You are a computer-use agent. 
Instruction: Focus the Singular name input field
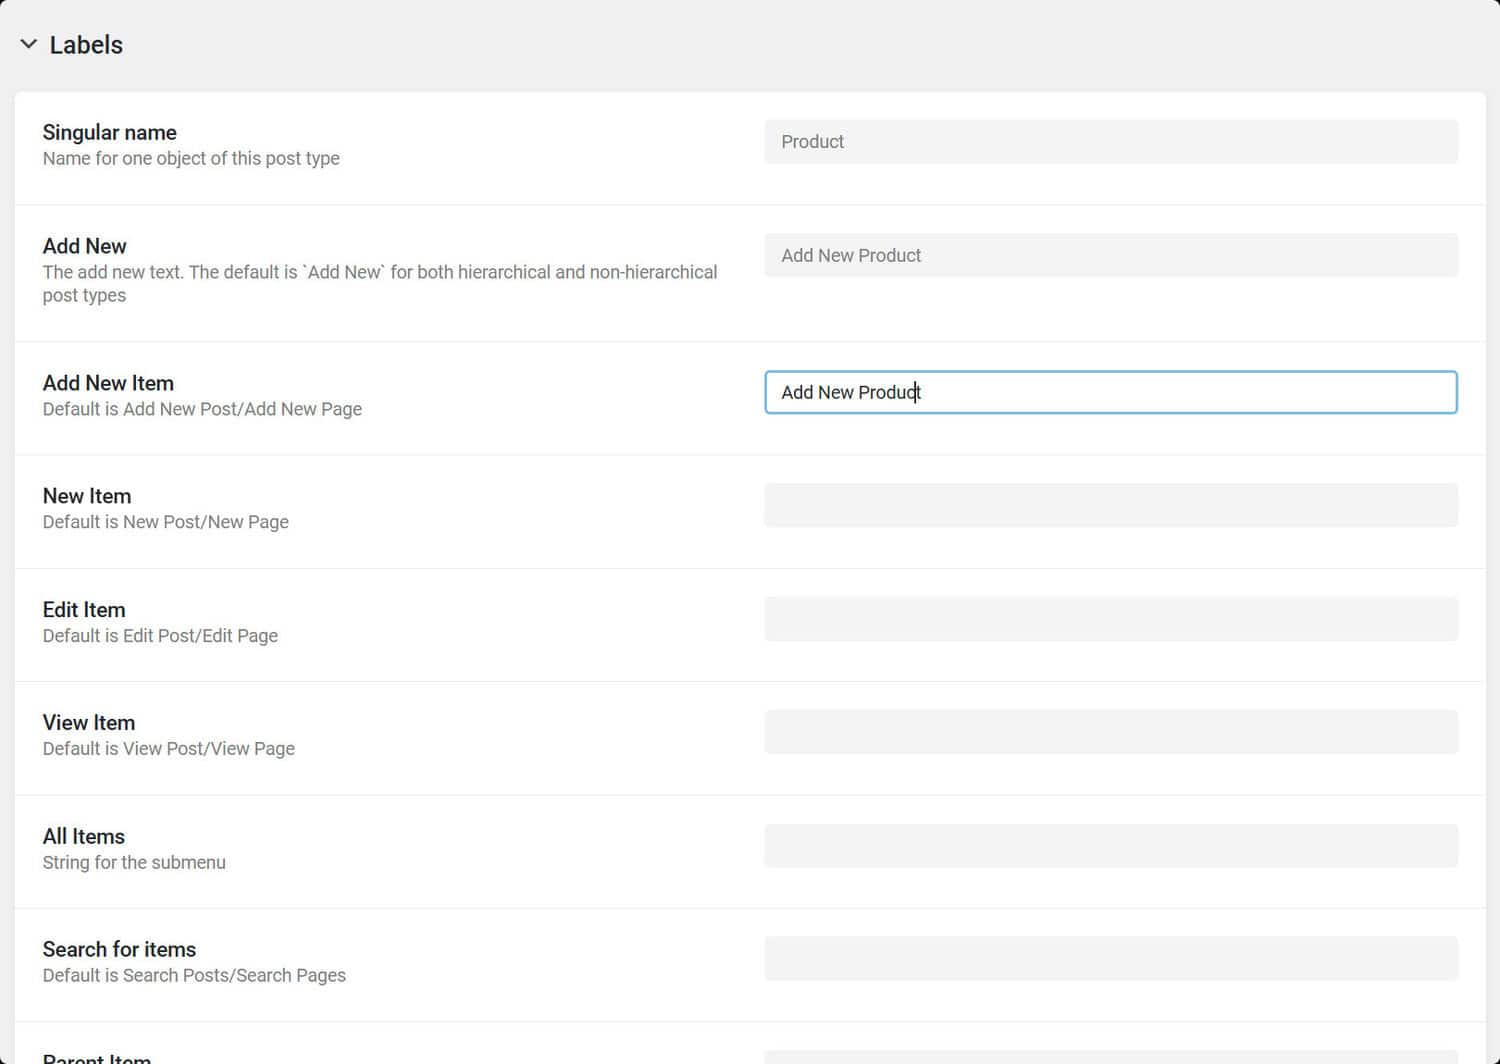click(x=1111, y=142)
